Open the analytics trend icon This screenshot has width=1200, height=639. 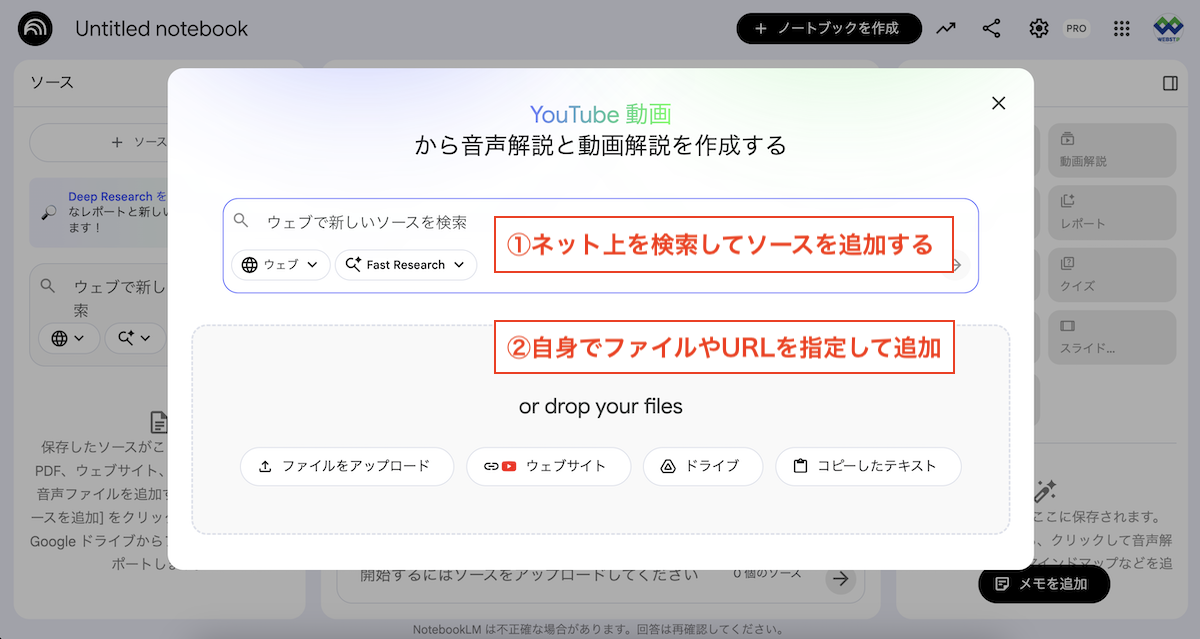(x=945, y=29)
